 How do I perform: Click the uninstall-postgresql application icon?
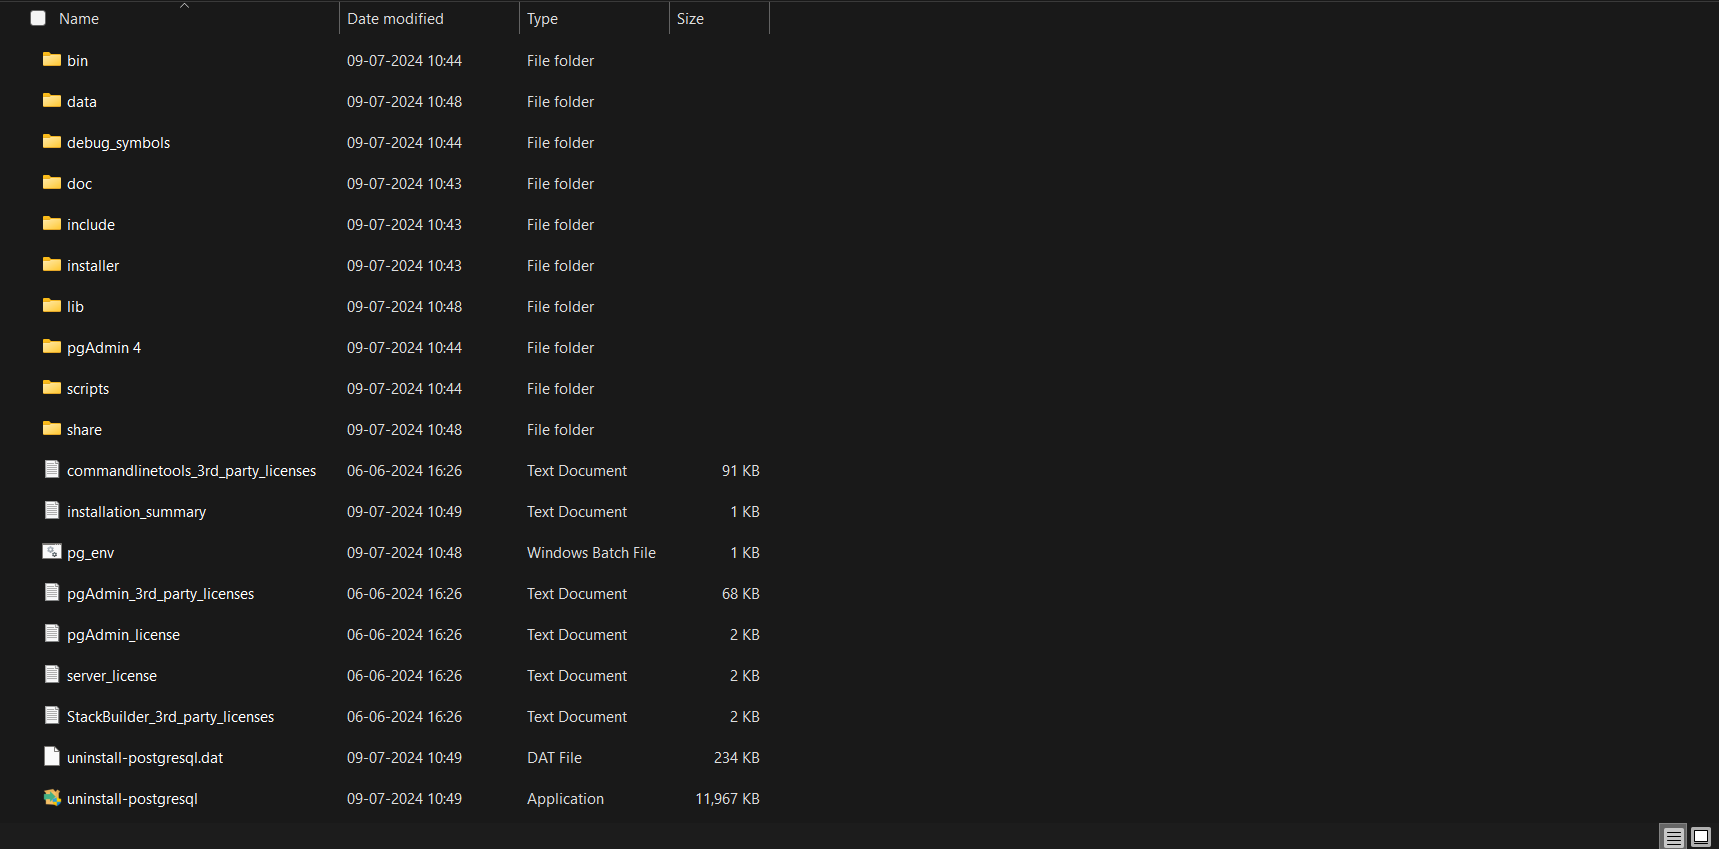[52, 797]
